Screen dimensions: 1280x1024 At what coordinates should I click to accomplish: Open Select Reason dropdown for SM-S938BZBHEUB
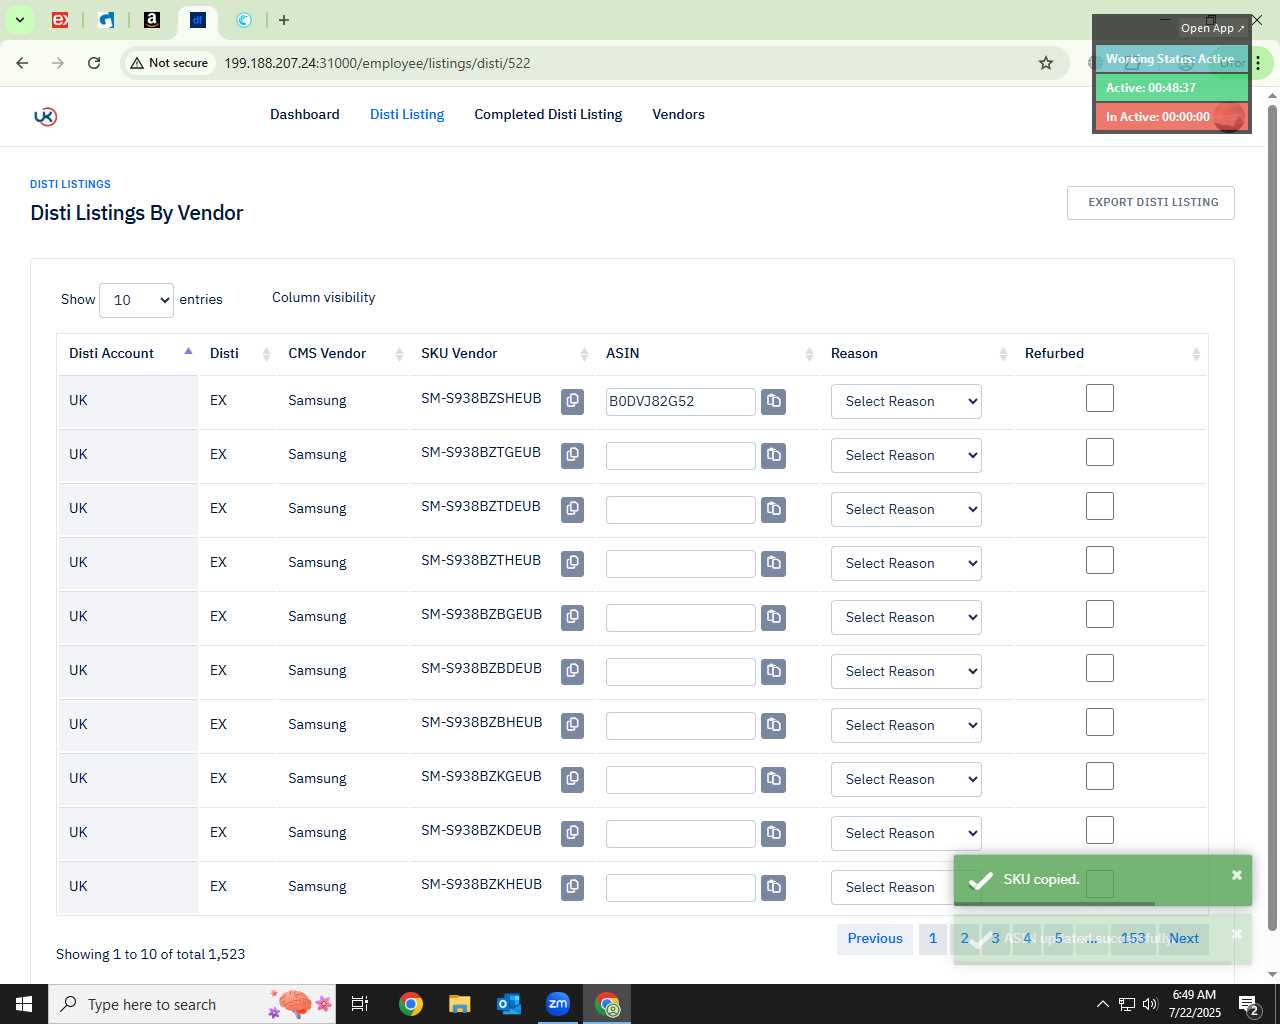click(906, 725)
